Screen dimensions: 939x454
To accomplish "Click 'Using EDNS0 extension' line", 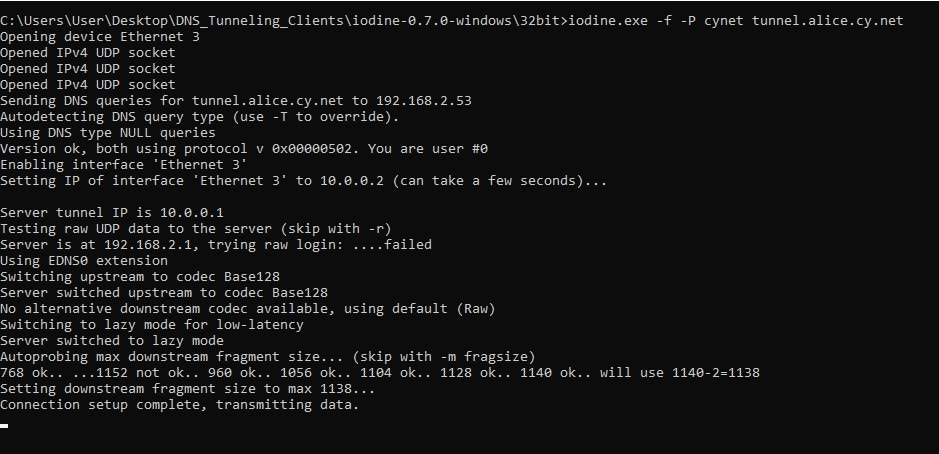I will point(84,261).
